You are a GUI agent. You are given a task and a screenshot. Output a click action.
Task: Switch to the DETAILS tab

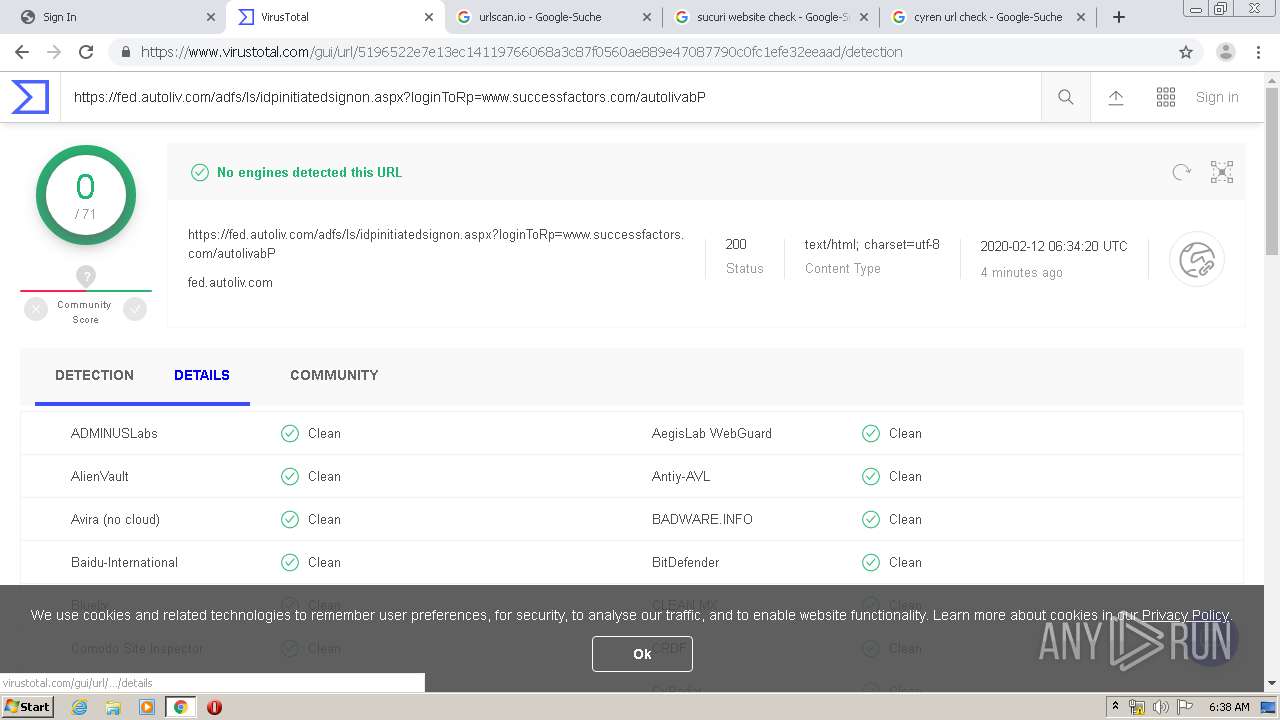pos(202,375)
